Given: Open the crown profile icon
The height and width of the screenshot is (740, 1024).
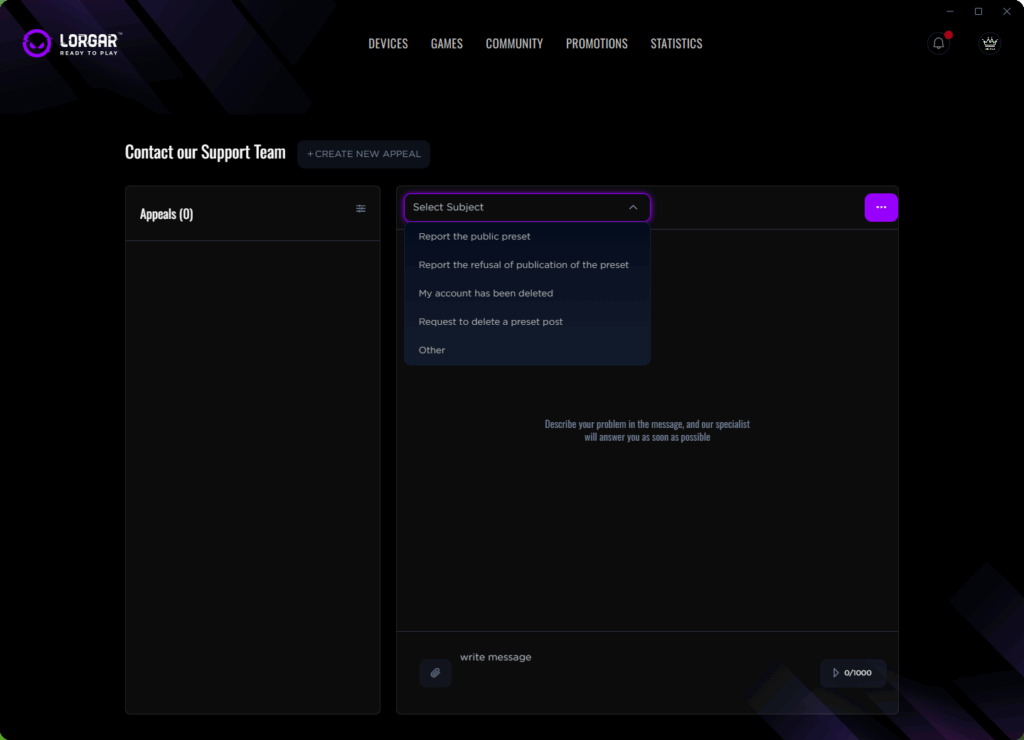Looking at the screenshot, I should pyautogui.click(x=989, y=43).
